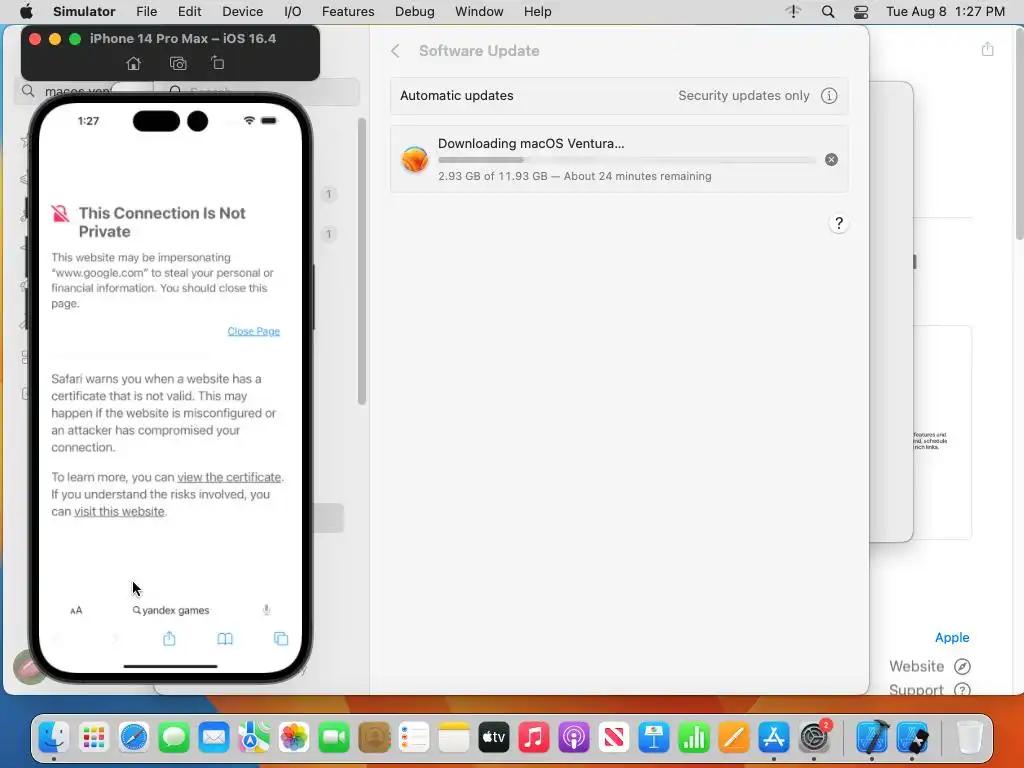Click the Simulator Home button icon

(133, 63)
